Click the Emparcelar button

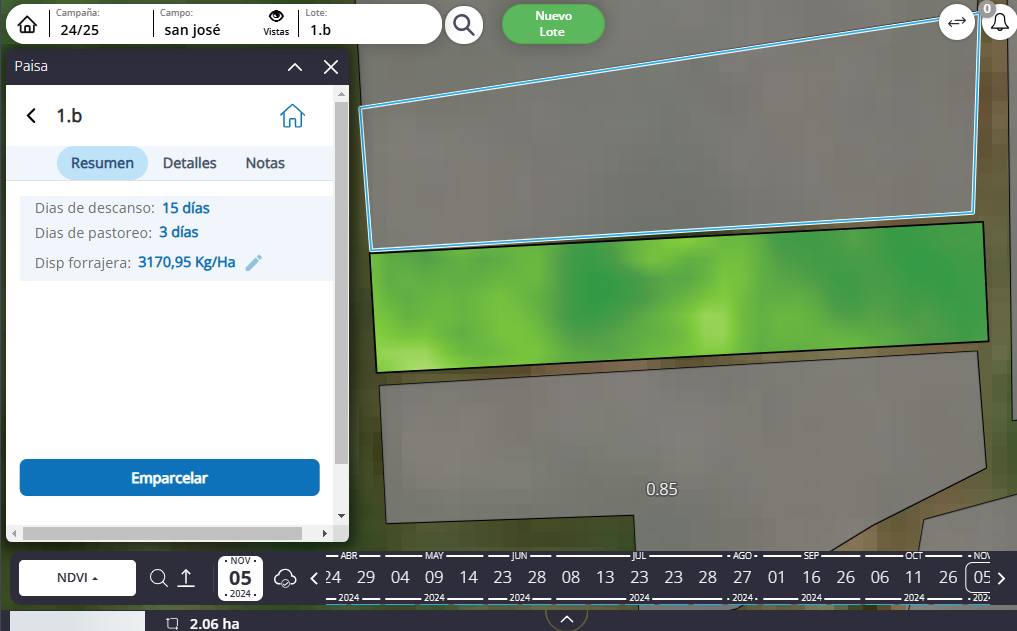pos(169,478)
